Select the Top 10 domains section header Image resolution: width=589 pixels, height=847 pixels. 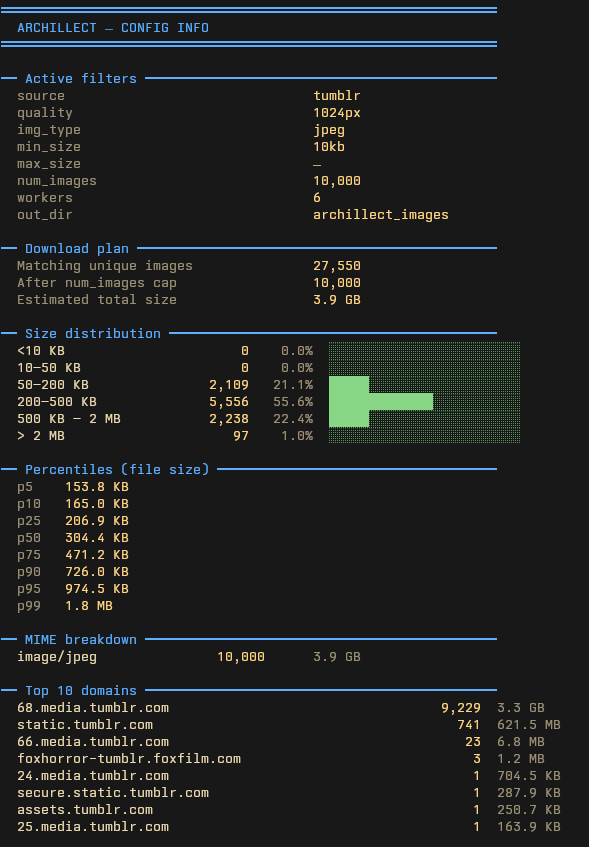(x=81, y=690)
